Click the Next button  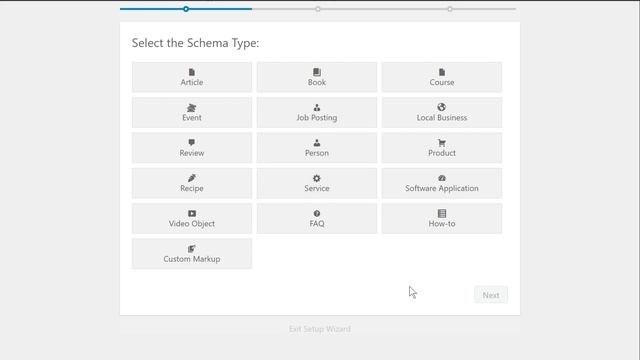[491, 295]
